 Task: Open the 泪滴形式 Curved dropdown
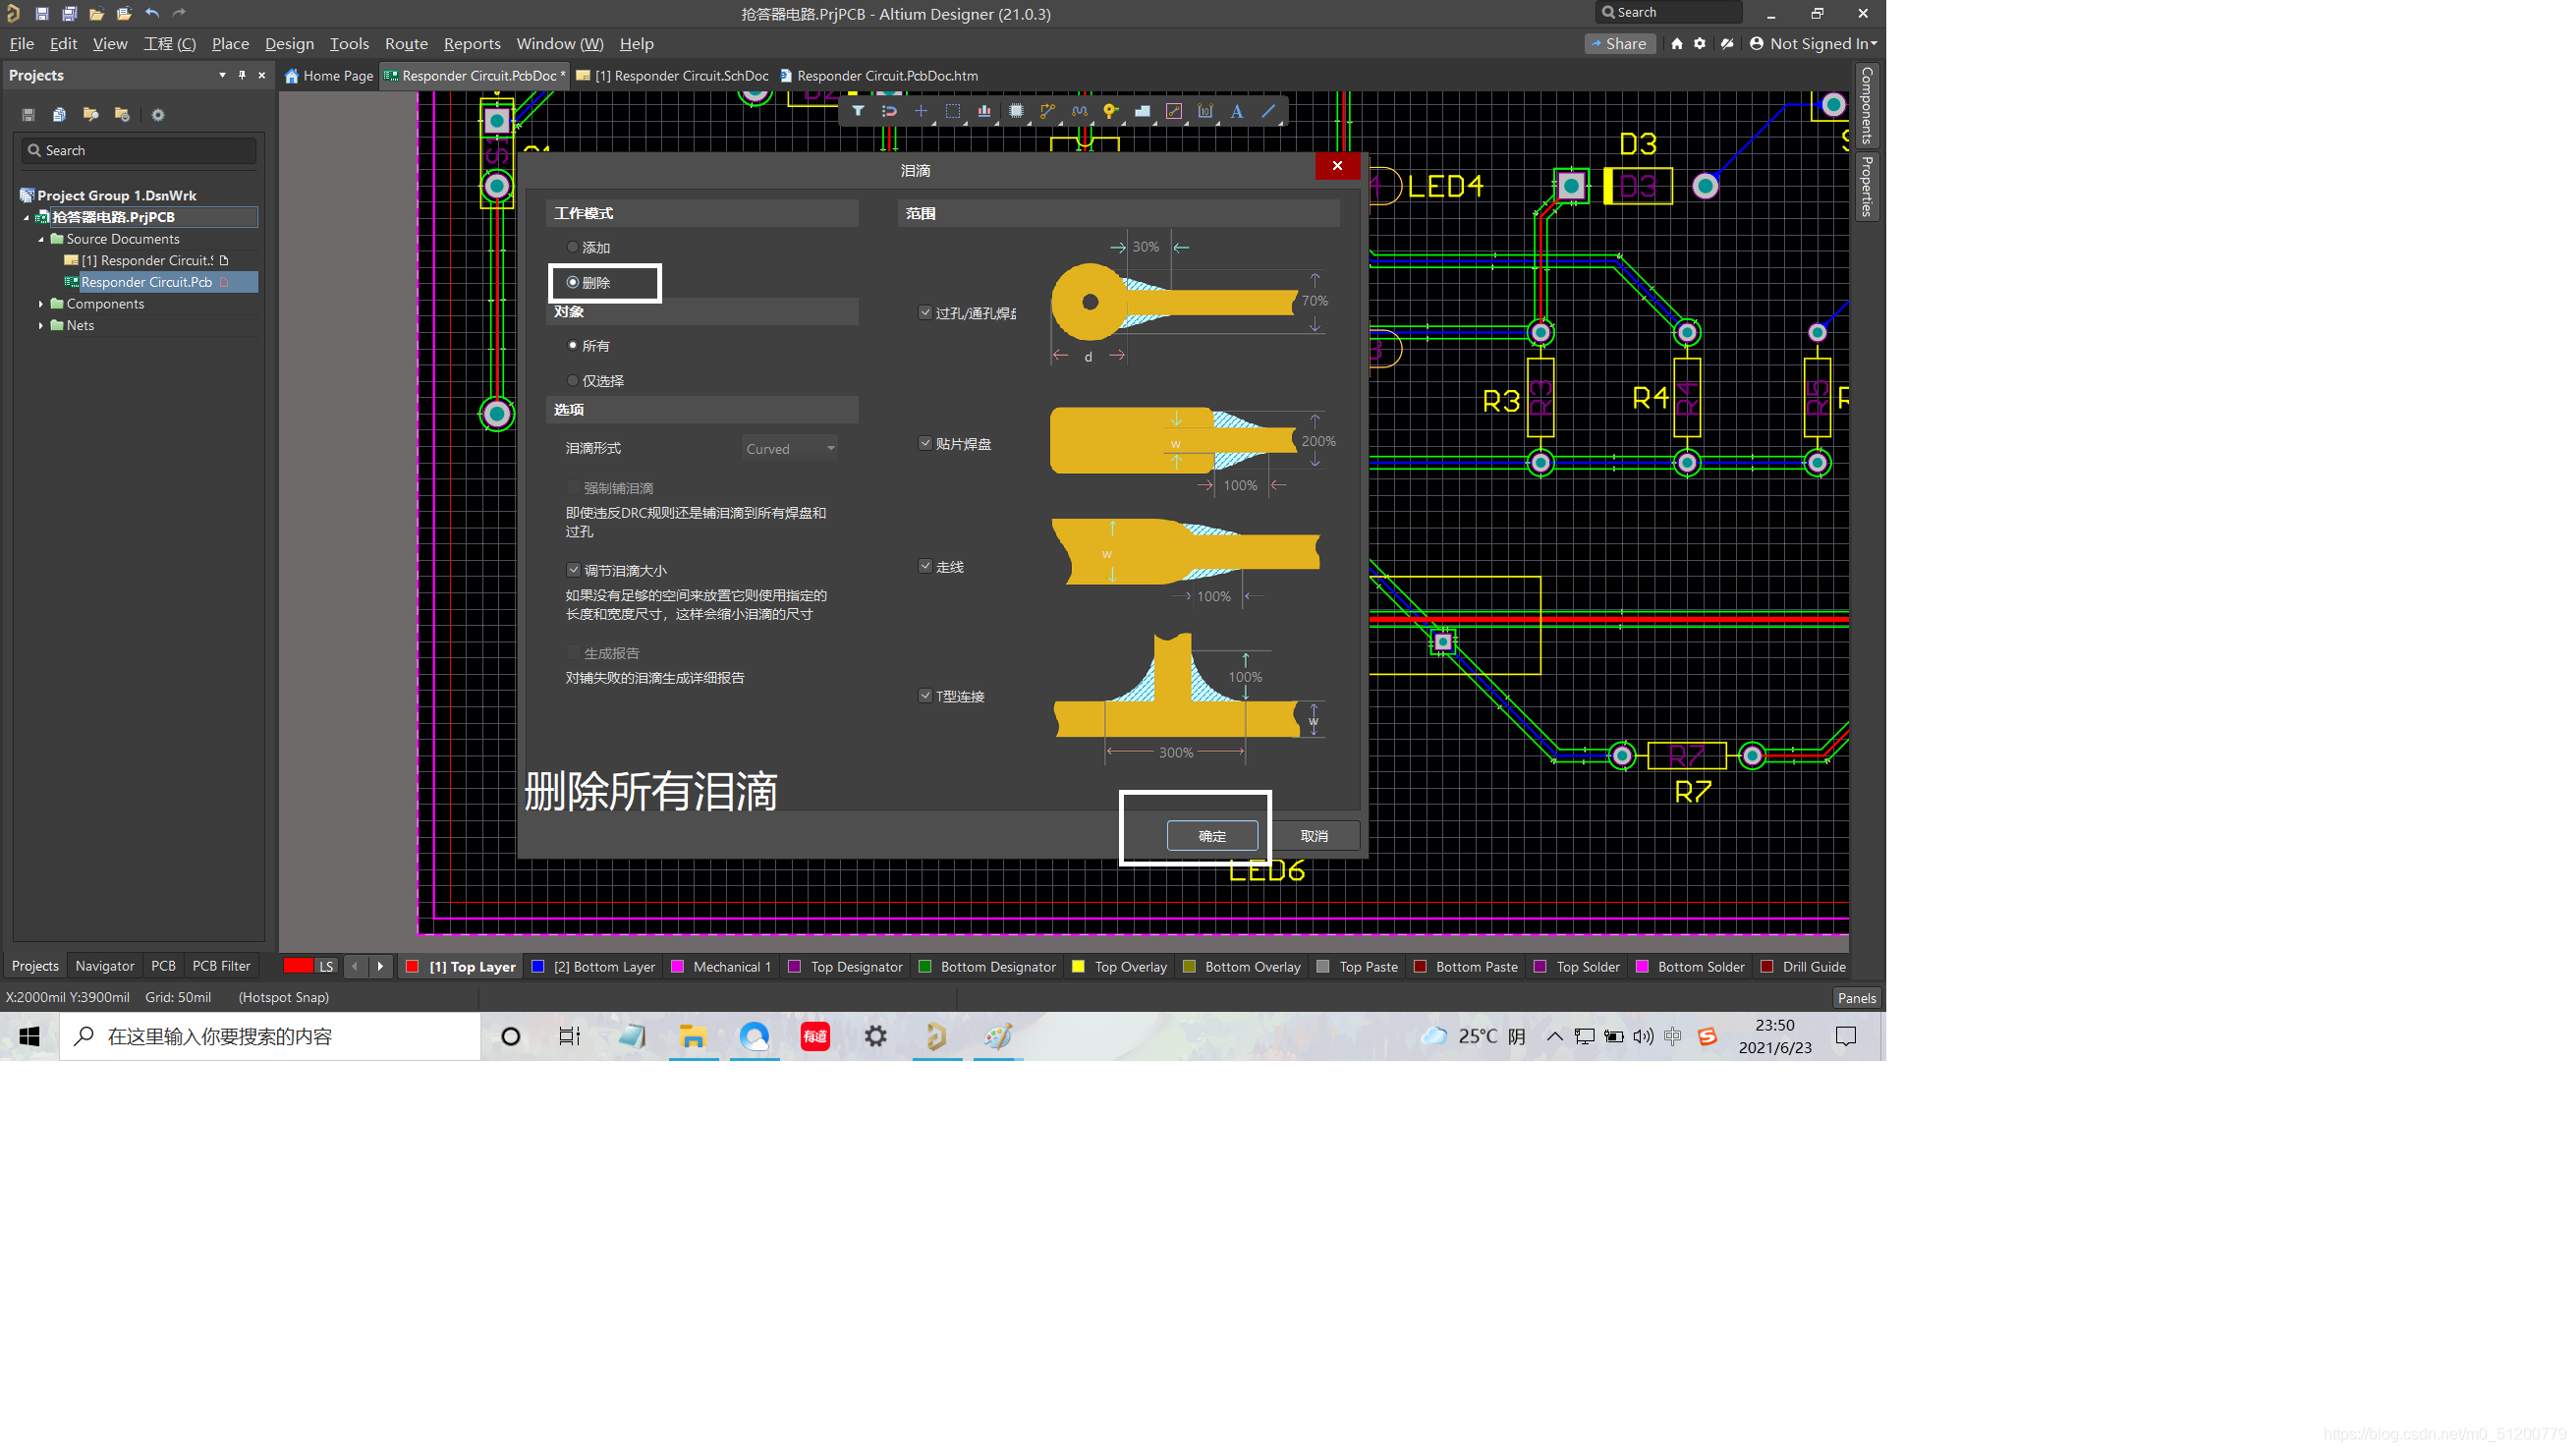[x=789, y=449]
